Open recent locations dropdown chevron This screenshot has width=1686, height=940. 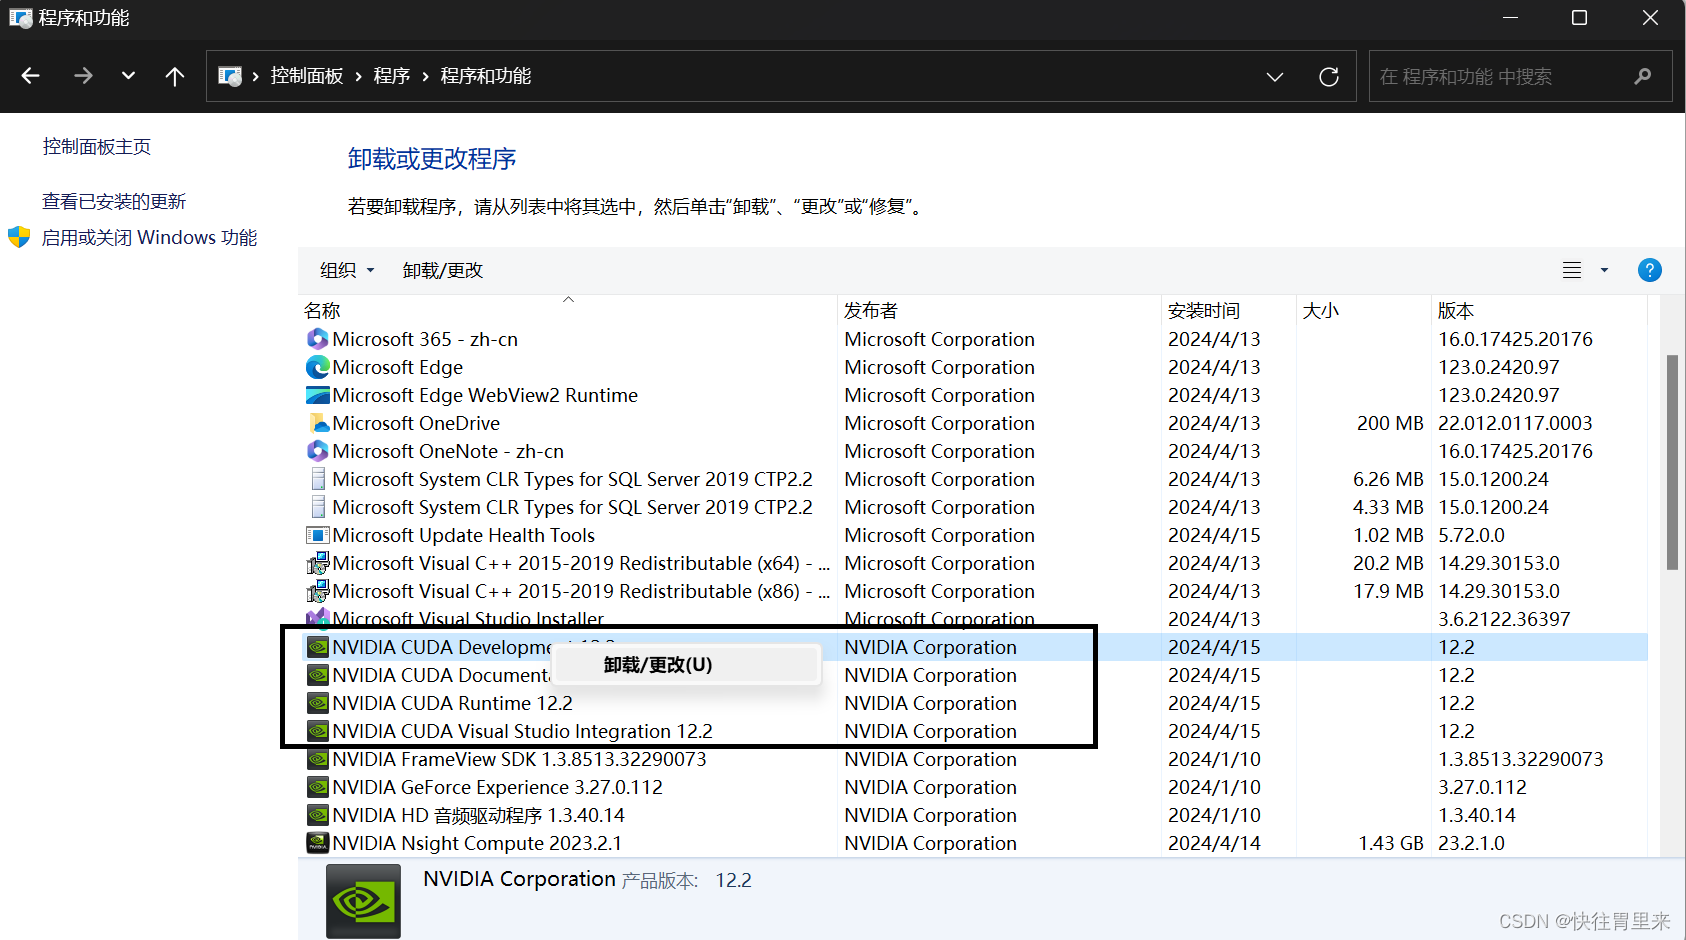128,75
